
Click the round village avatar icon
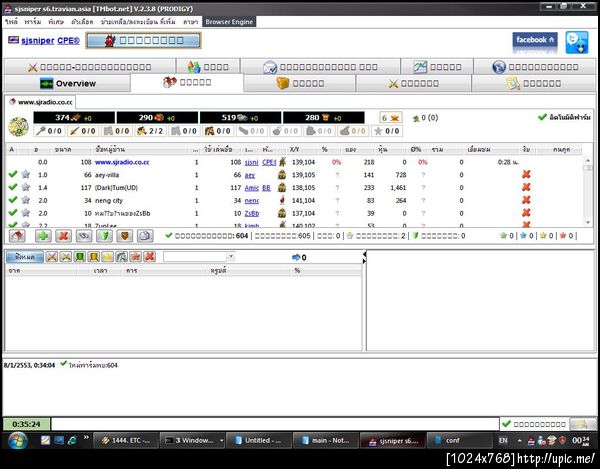coord(18,127)
